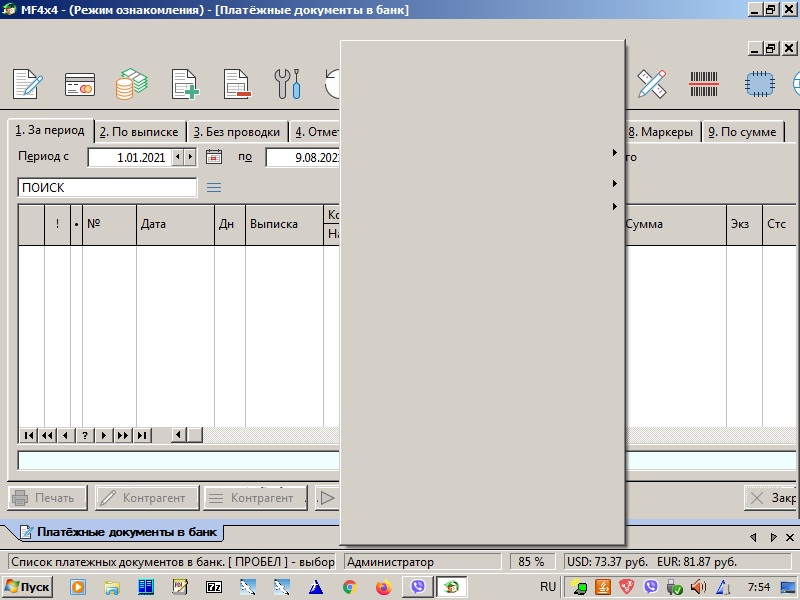
Task: Open the wrench and screwdriver tools icon
Action: [288, 84]
